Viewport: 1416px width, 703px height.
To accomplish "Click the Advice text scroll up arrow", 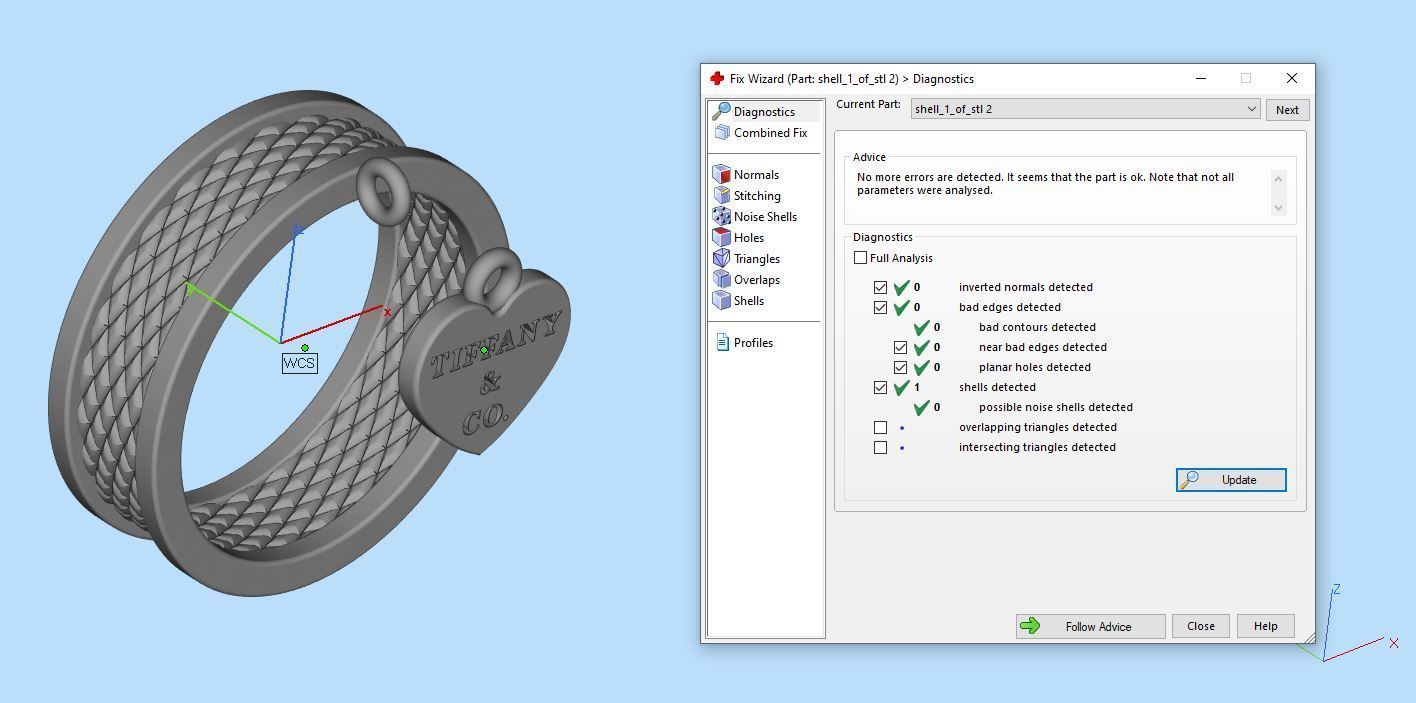I will click(1278, 178).
